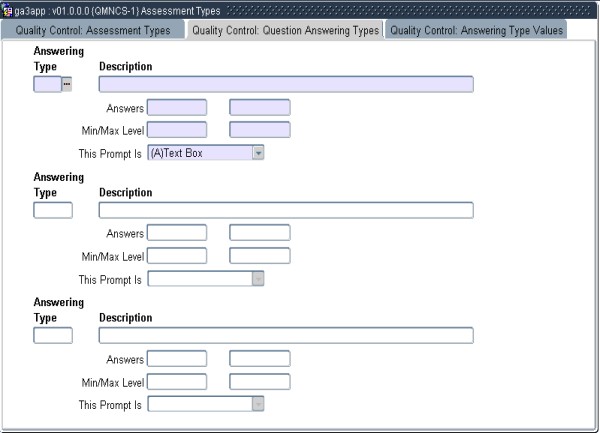This screenshot has height=433, width=600.
Task: Expand the first record's This Prompt Is dropdown
Action: (x=258, y=153)
